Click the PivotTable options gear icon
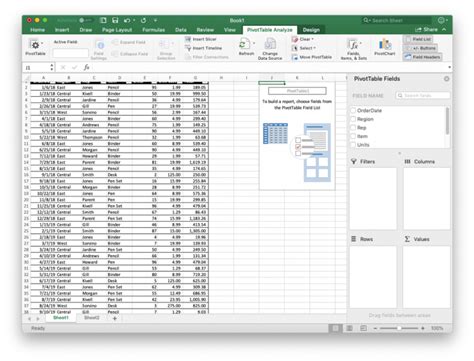Viewport: 474px width, 361px height. pyautogui.click(x=34, y=44)
